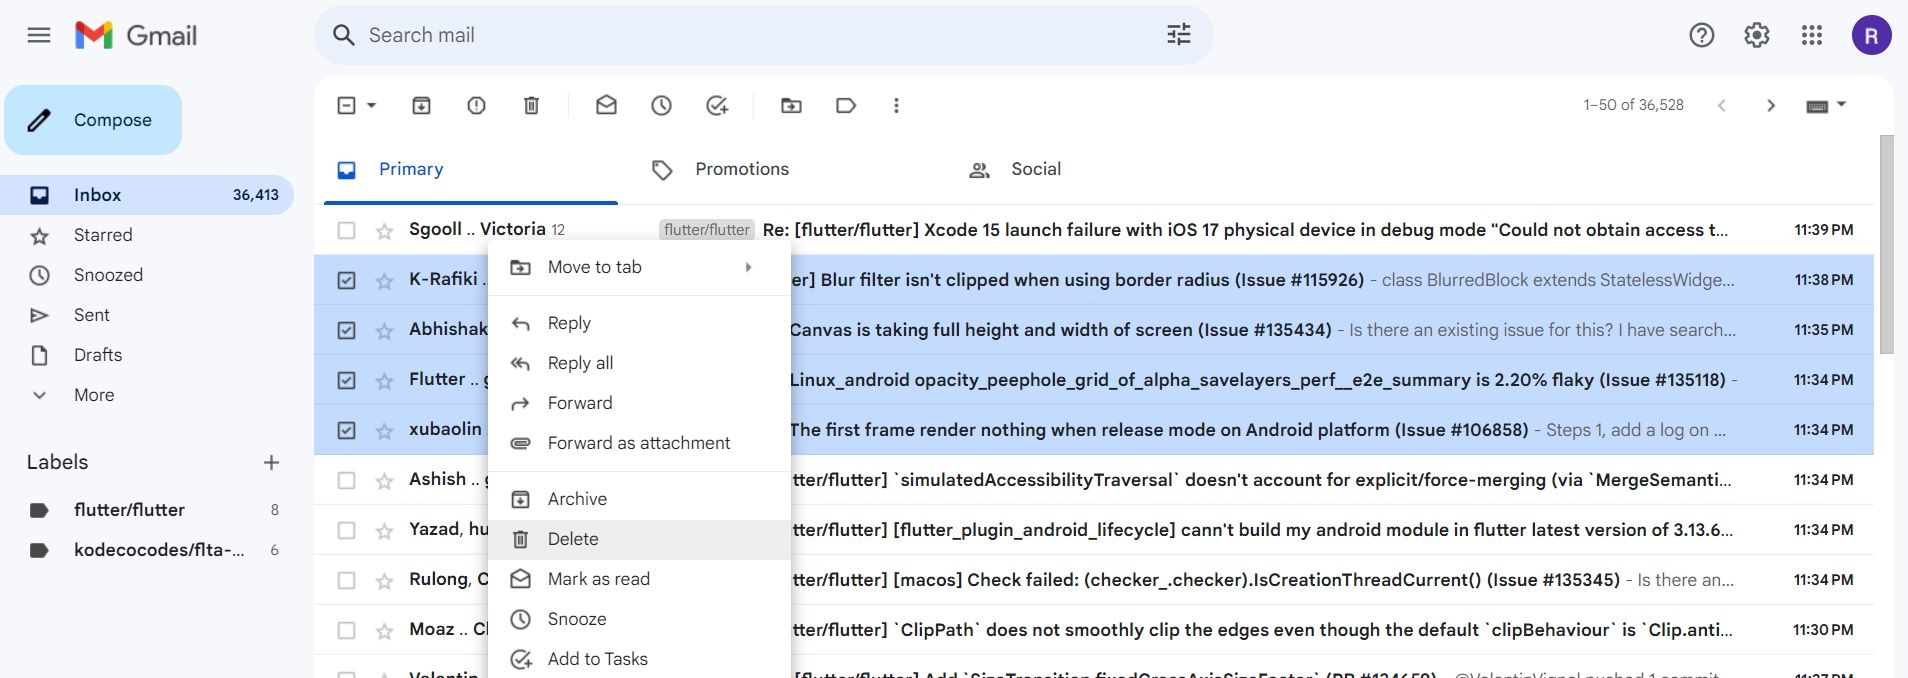
Task: Open the More options three-dot toolbar menu
Action: [x=896, y=105]
